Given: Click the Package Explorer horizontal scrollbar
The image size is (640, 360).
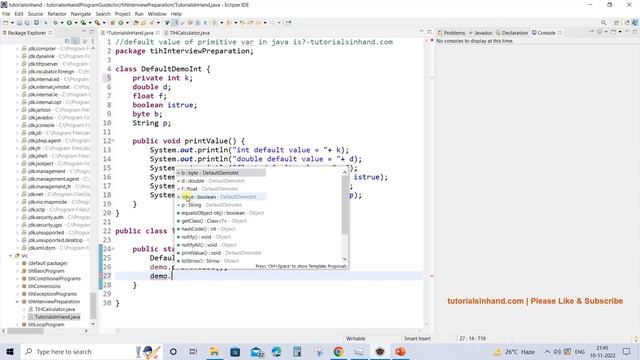Looking at the screenshot, I should coord(24,331).
